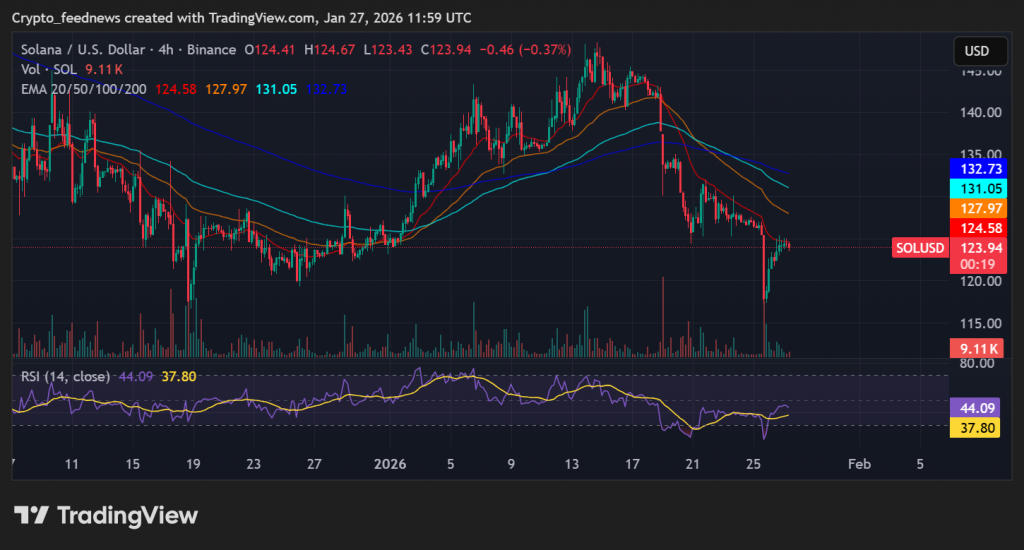Click the 2026 marker on the time axis
This screenshot has height=550, width=1024.
pos(390,464)
